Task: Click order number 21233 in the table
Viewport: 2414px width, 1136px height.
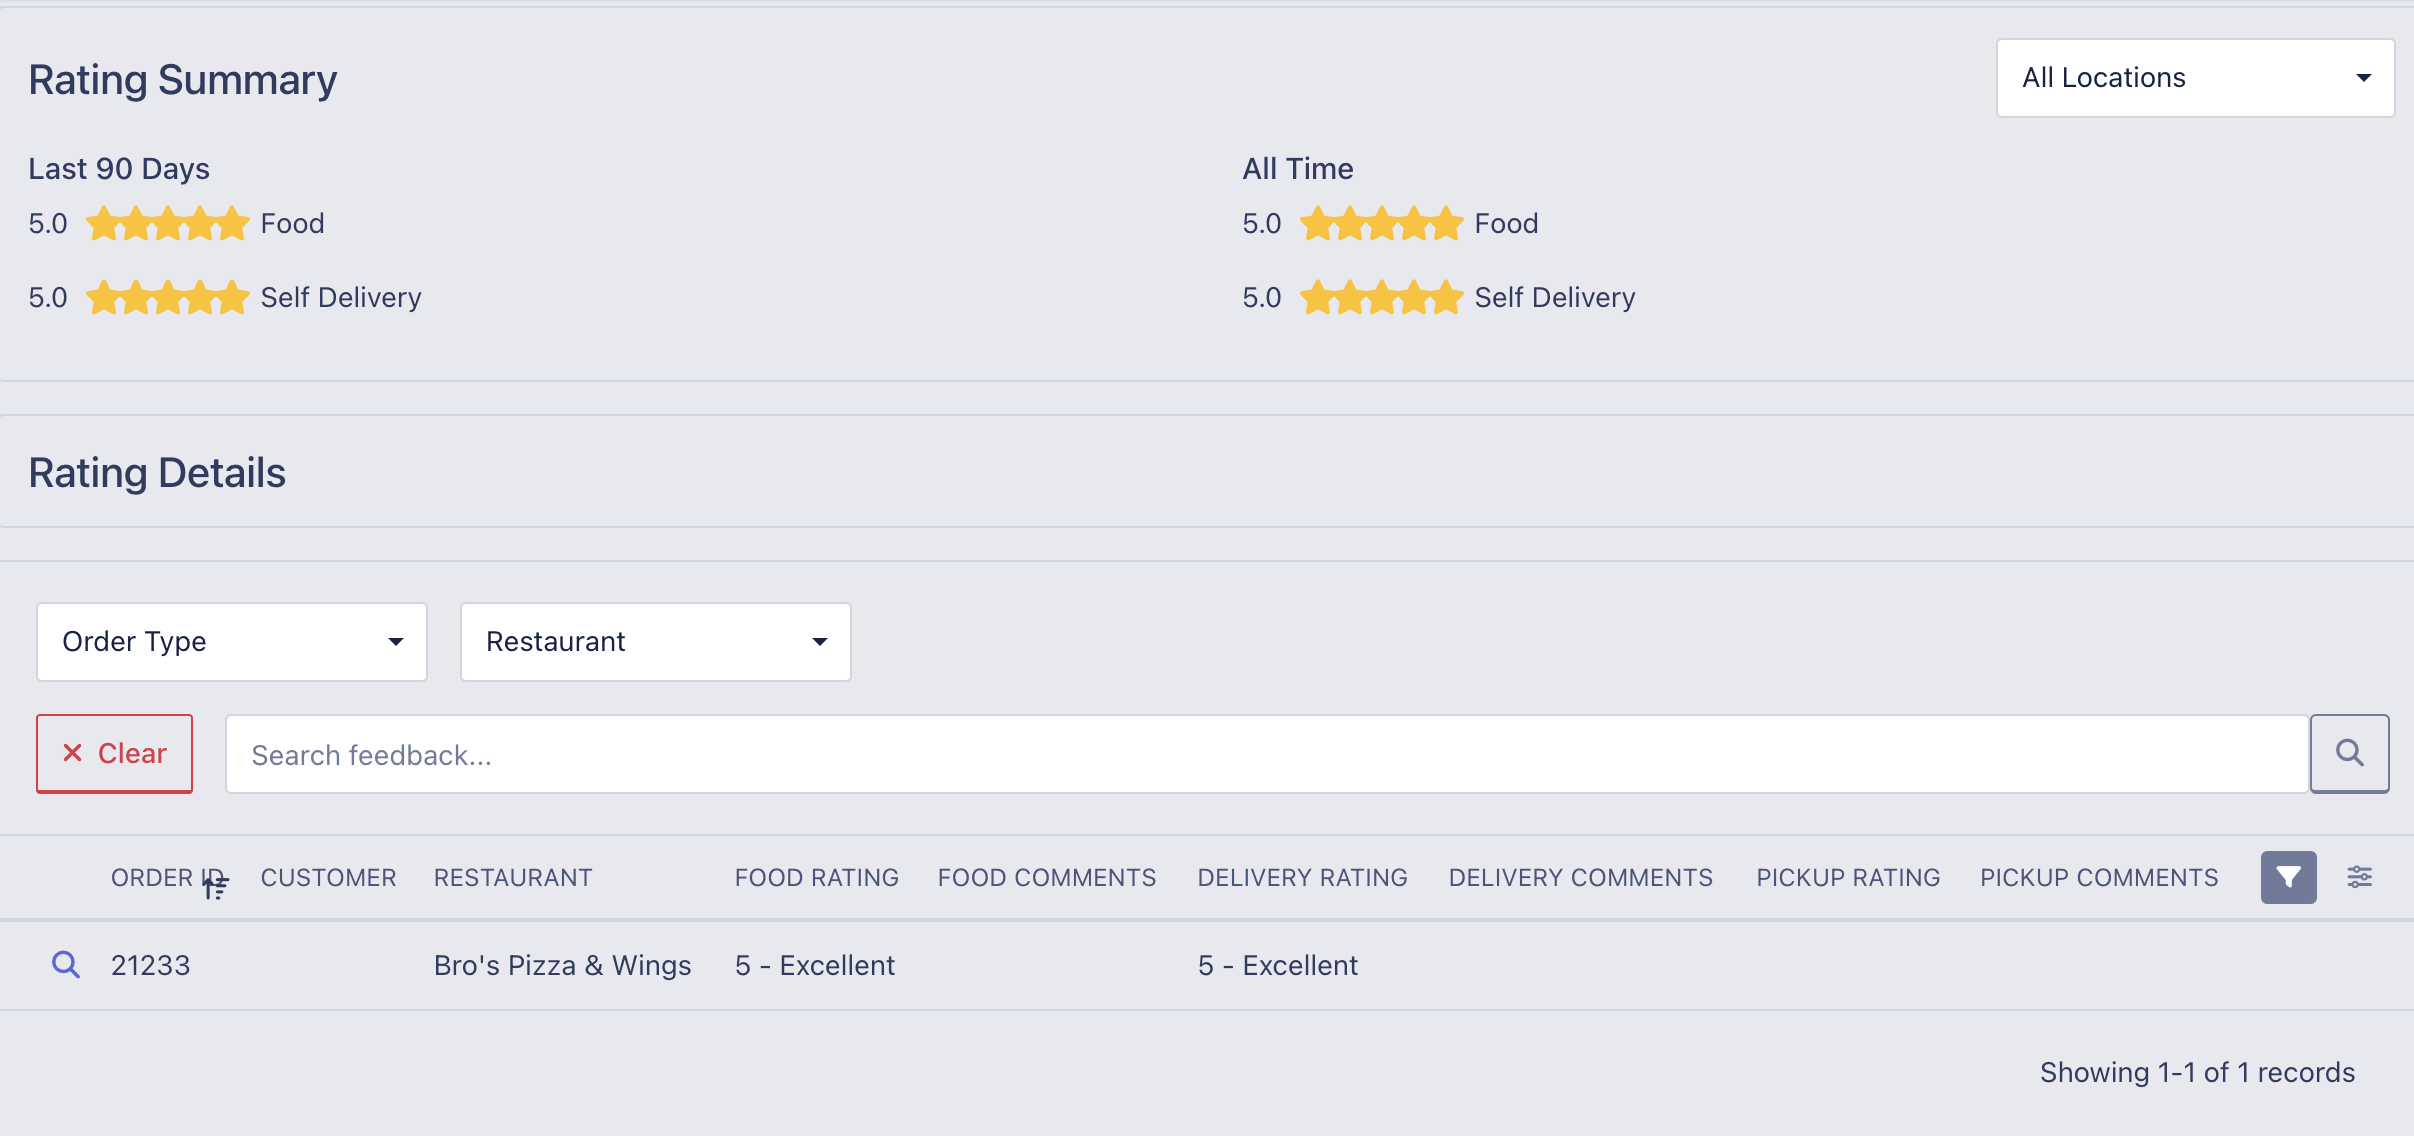Action: [150, 966]
